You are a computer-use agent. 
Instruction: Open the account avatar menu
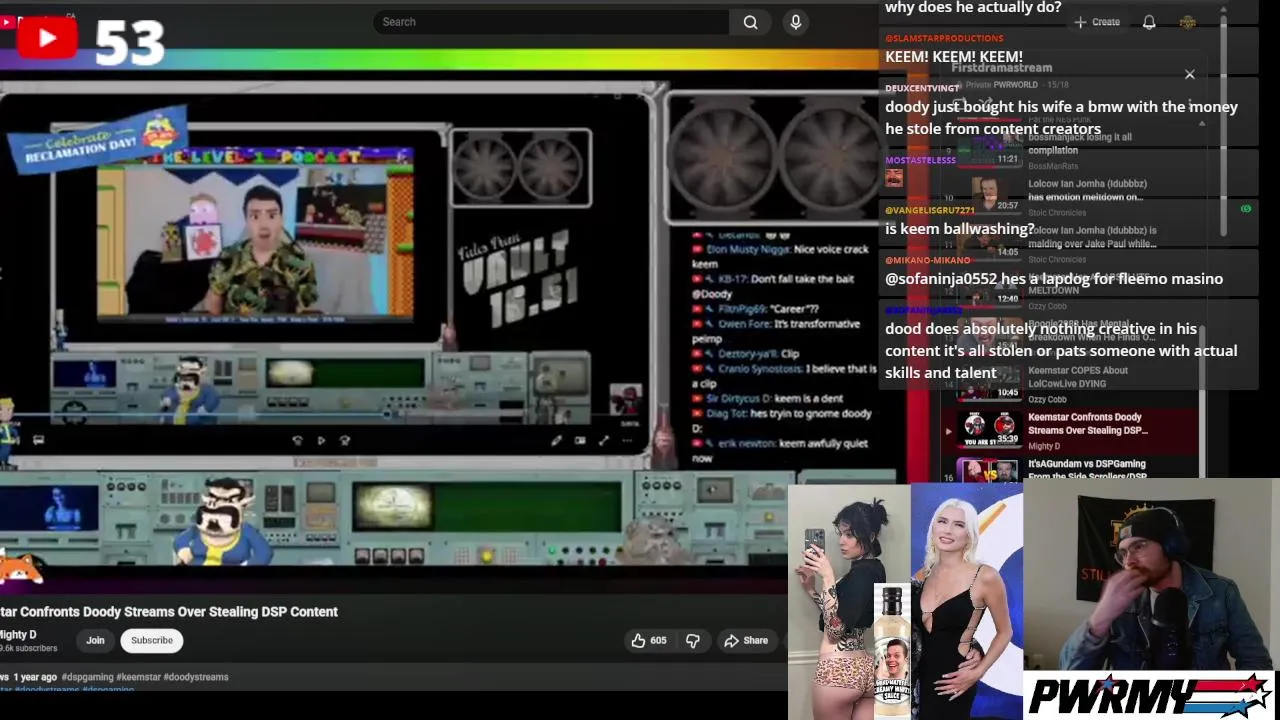point(1188,22)
